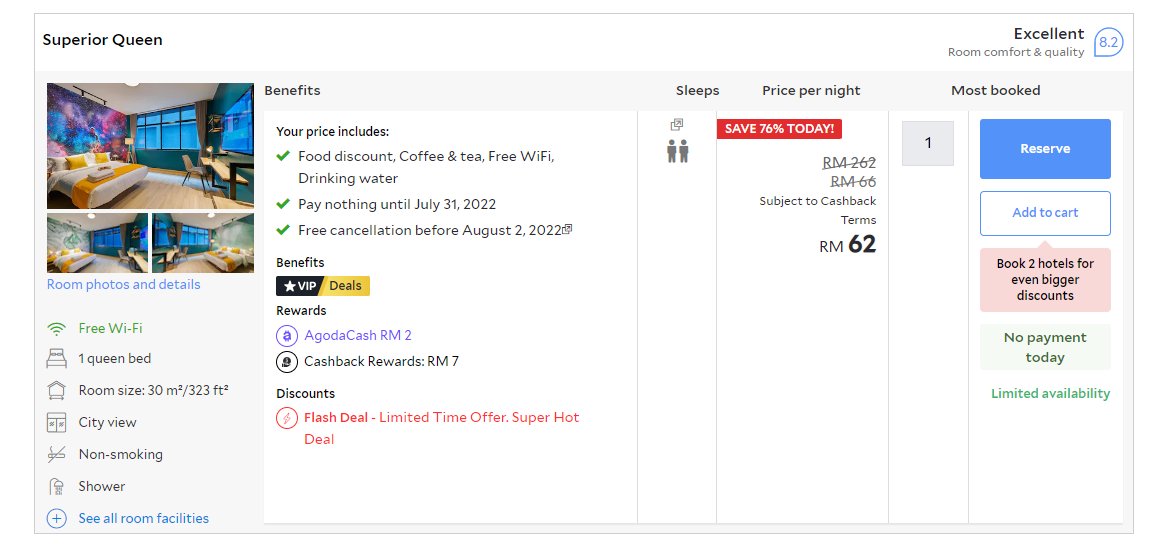Open the lower-right room thumbnail
The width and height of the screenshot is (1163, 558).
coord(202,243)
